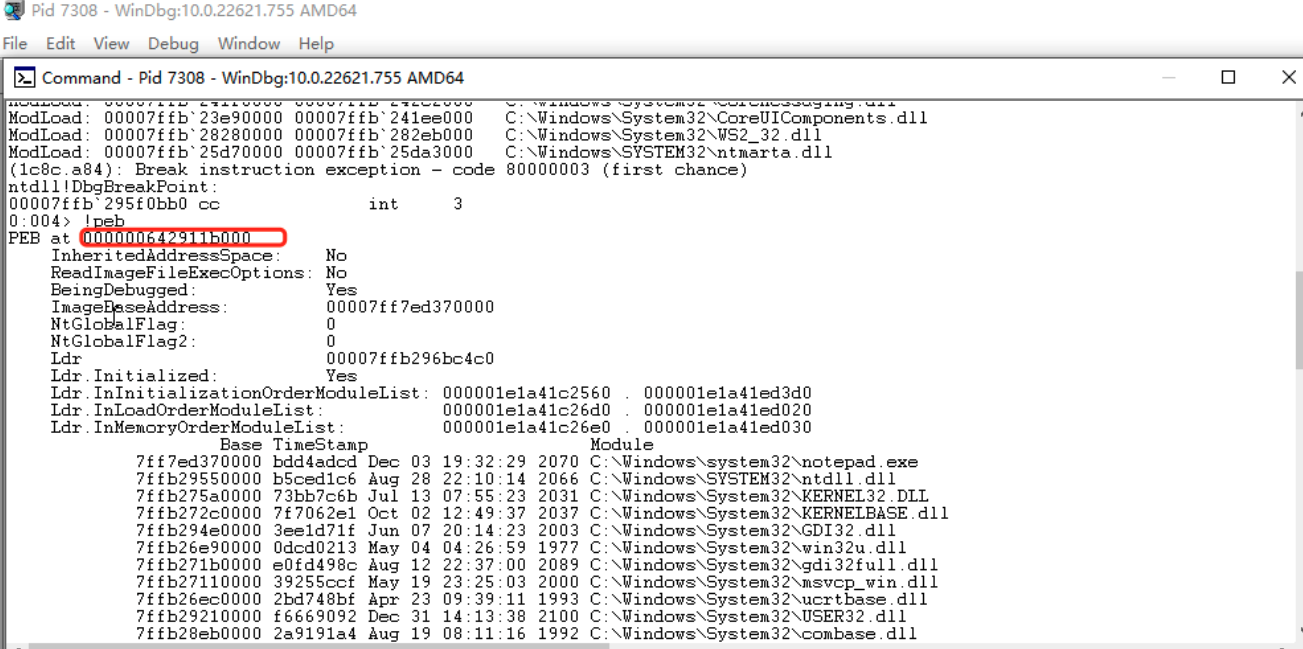This screenshot has height=649, width=1303.
Task: Click the PEB address 000000642911b000
Action: click(x=167, y=238)
